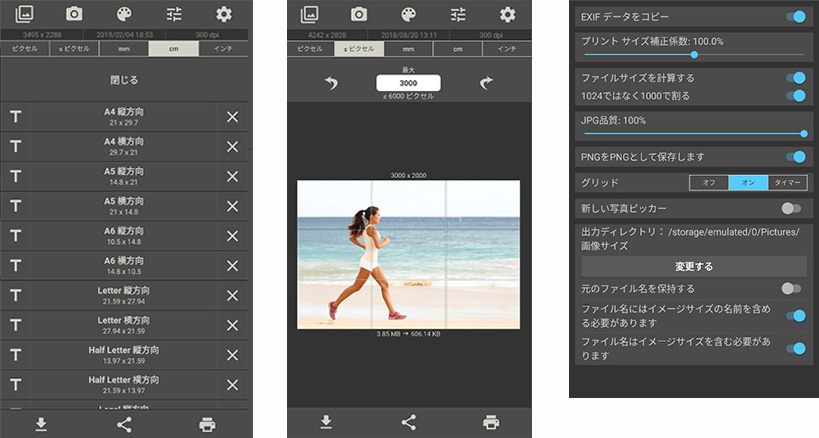This screenshot has height=438, width=819.
Task: Tap the 300 dpi value in middle screen
Action: 491,35
